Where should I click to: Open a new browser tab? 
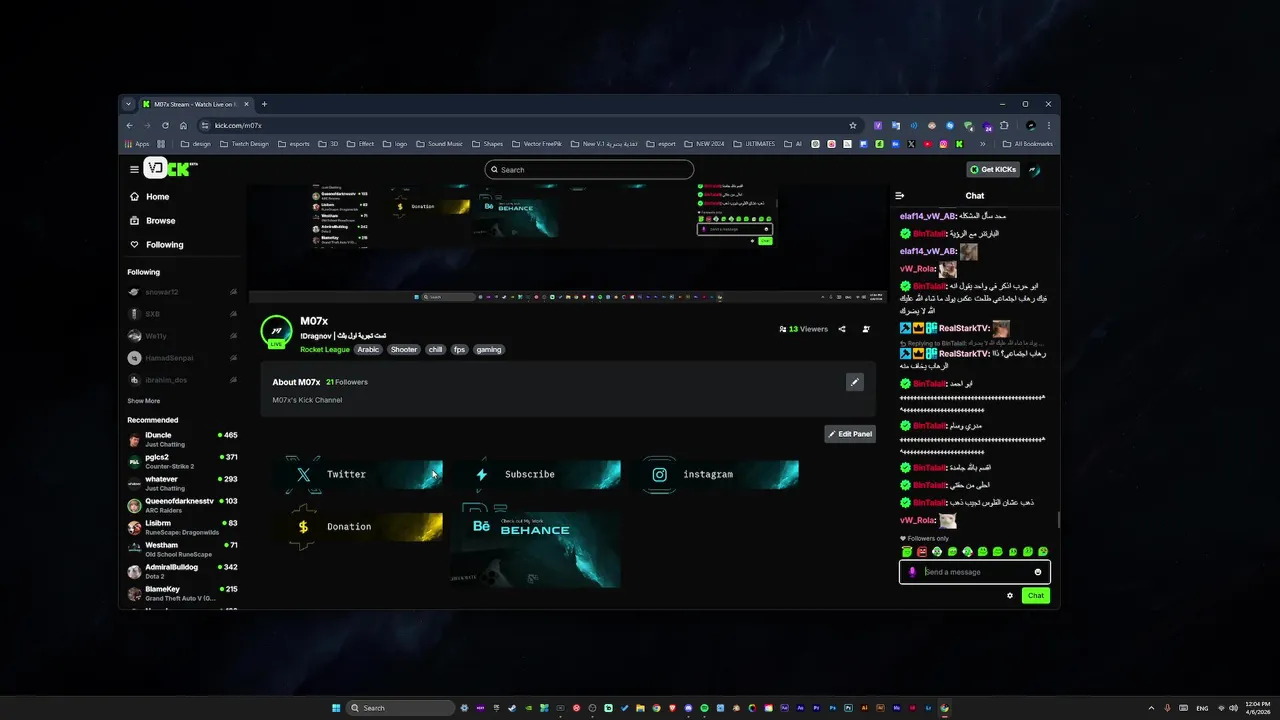click(264, 104)
